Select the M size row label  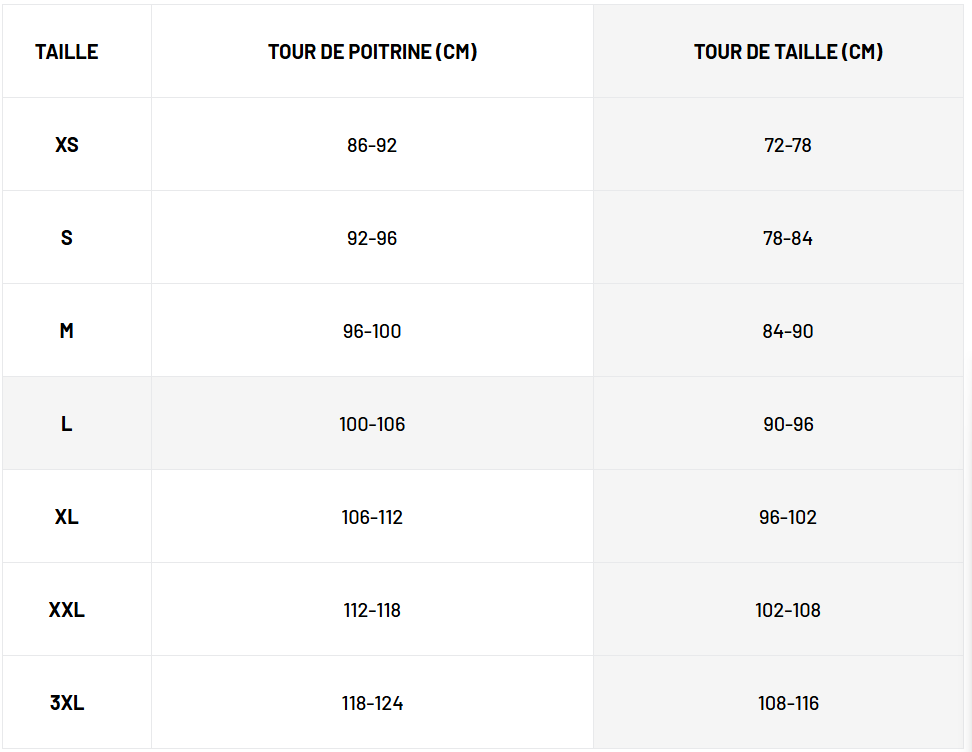(x=67, y=331)
